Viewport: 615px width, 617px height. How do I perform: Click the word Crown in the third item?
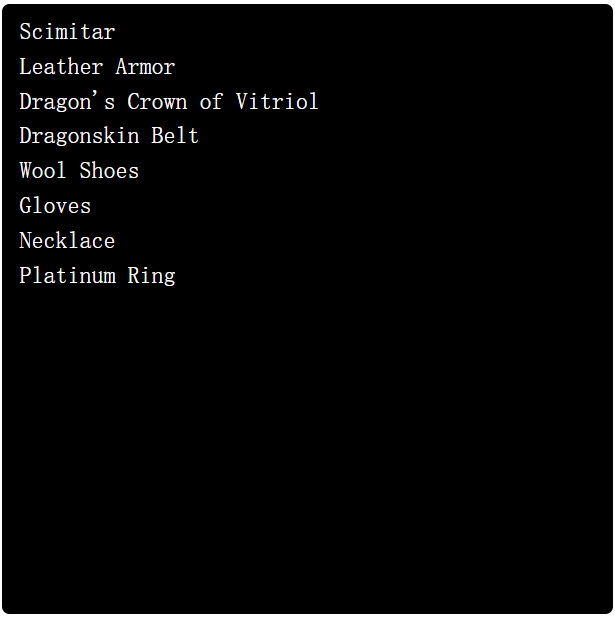157,101
